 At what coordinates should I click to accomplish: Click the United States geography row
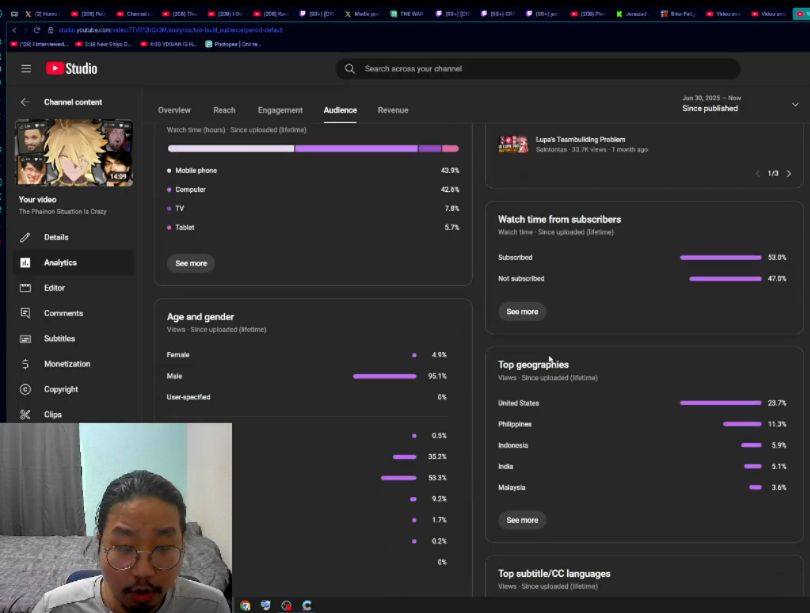click(x=642, y=403)
